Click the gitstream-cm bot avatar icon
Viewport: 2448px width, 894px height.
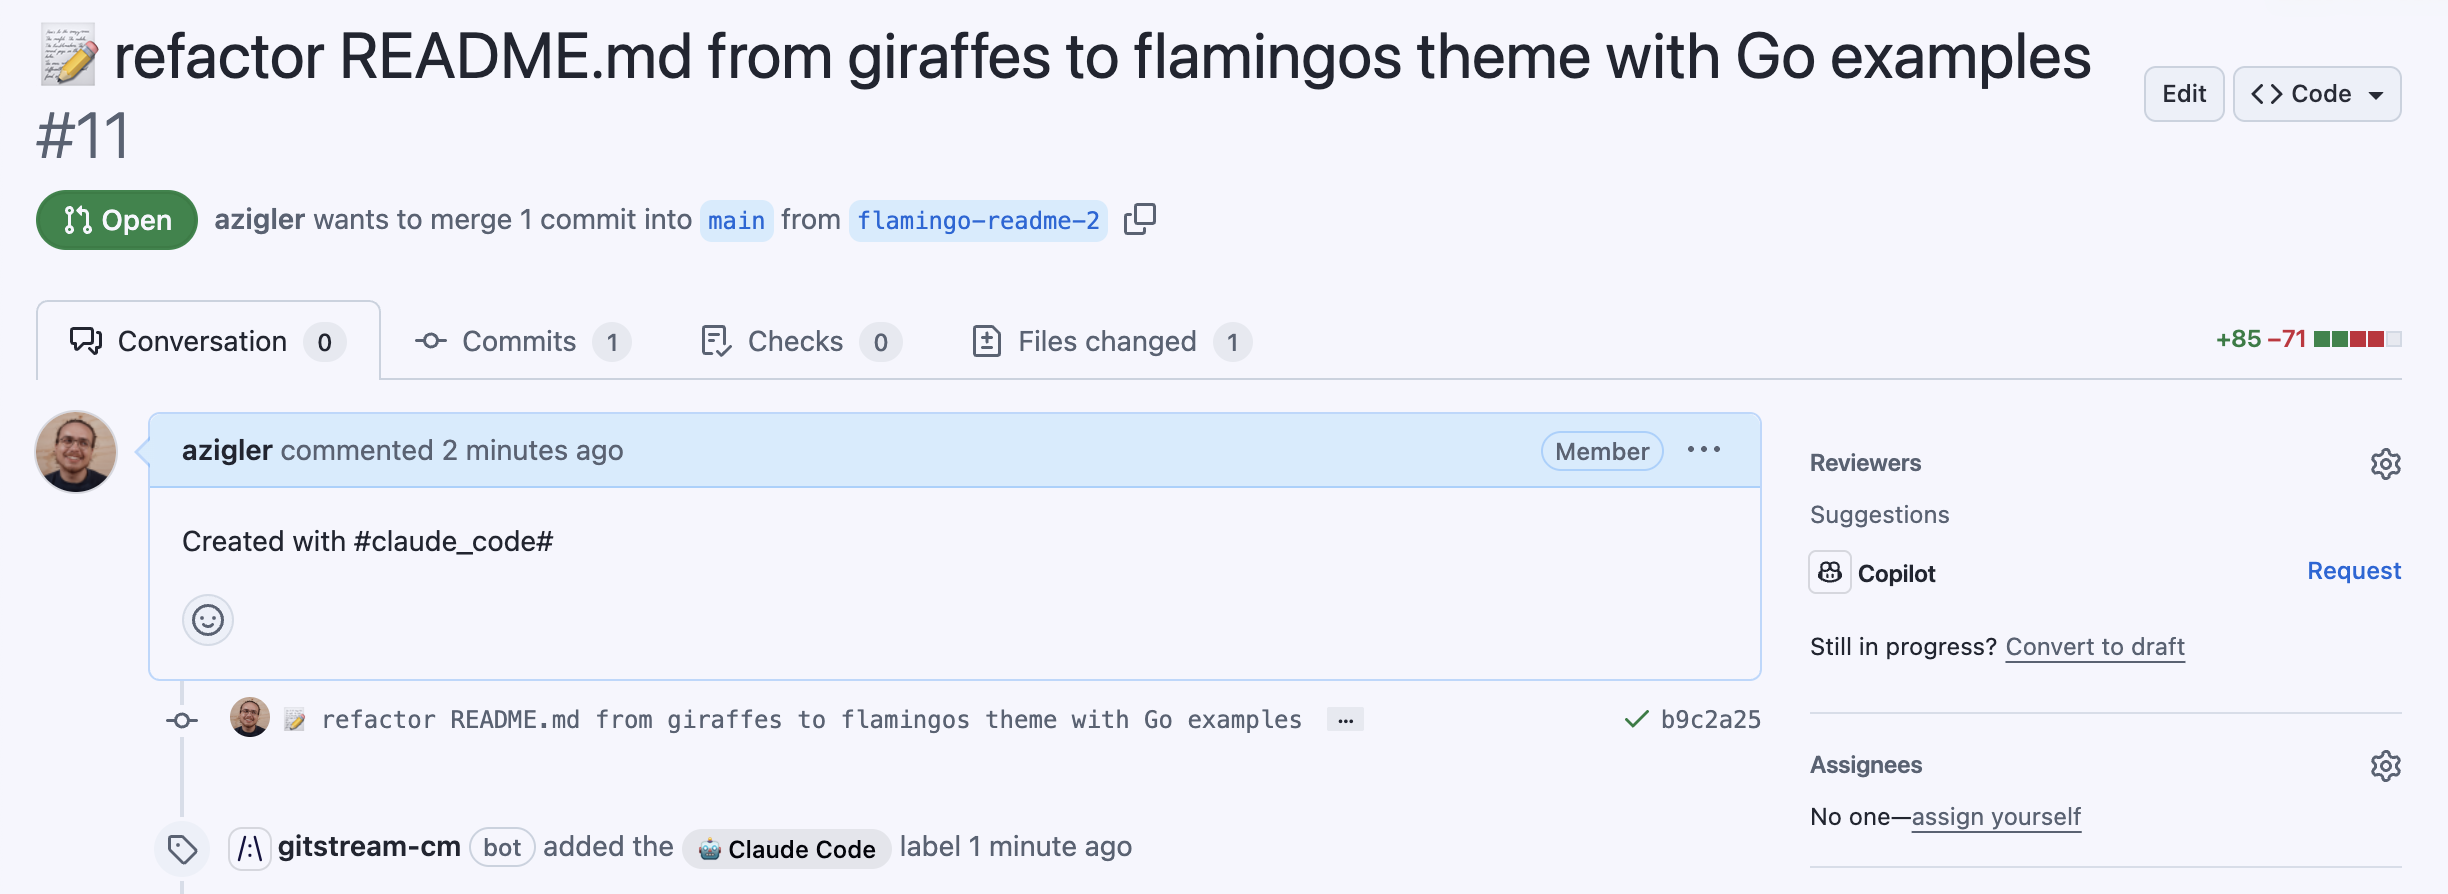[x=249, y=849]
